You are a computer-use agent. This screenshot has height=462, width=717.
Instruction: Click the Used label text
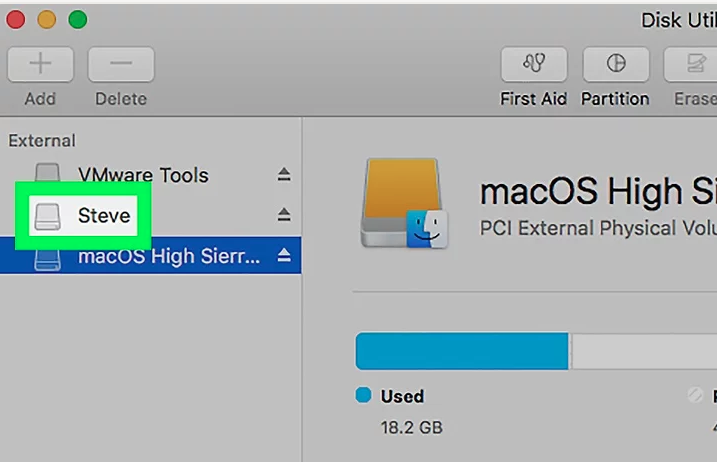click(x=402, y=396)
